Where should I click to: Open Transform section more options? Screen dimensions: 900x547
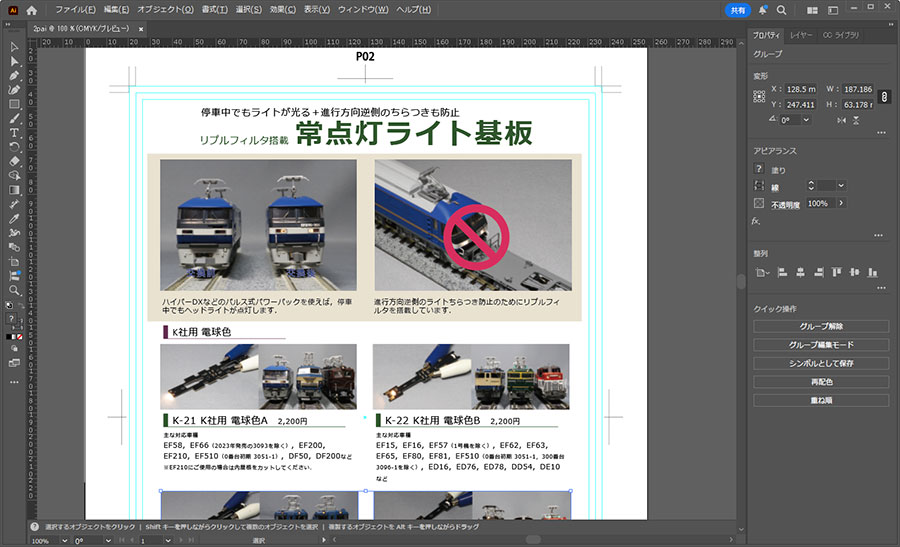point(881,133)
